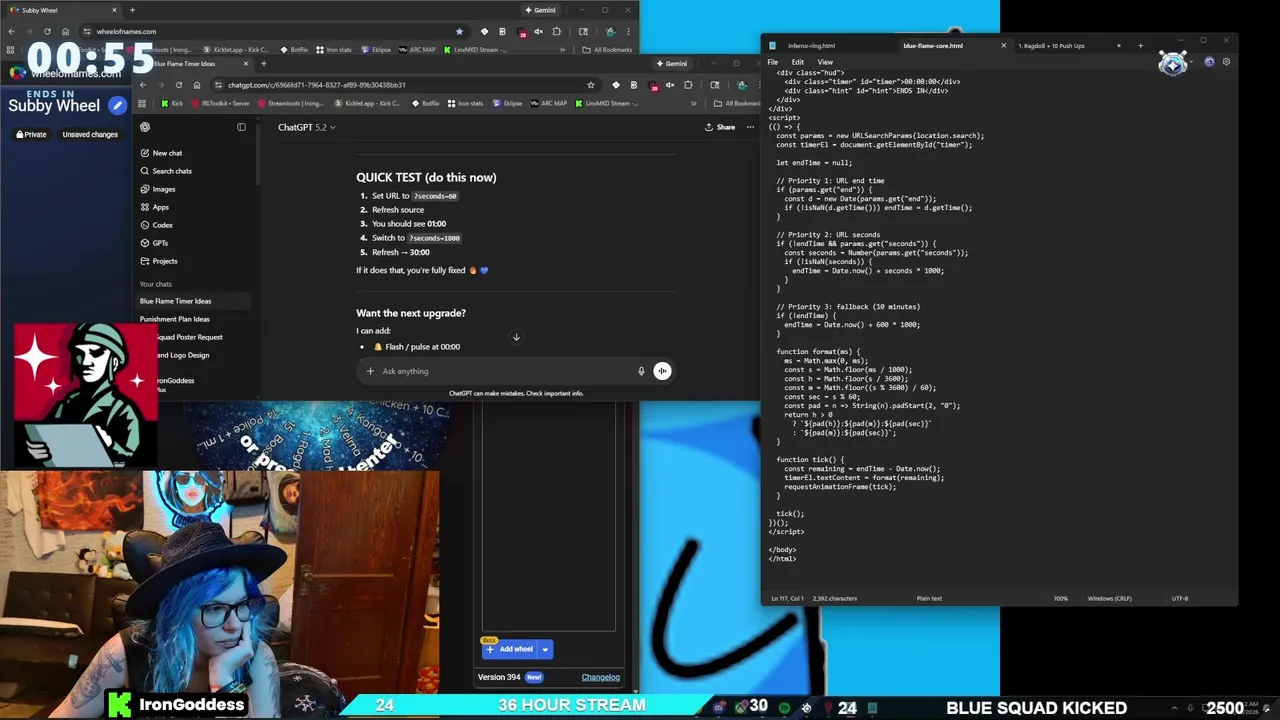Open ChatGPT conversation three-dot options menu
1280x720 pixels.
click(750, 127)
